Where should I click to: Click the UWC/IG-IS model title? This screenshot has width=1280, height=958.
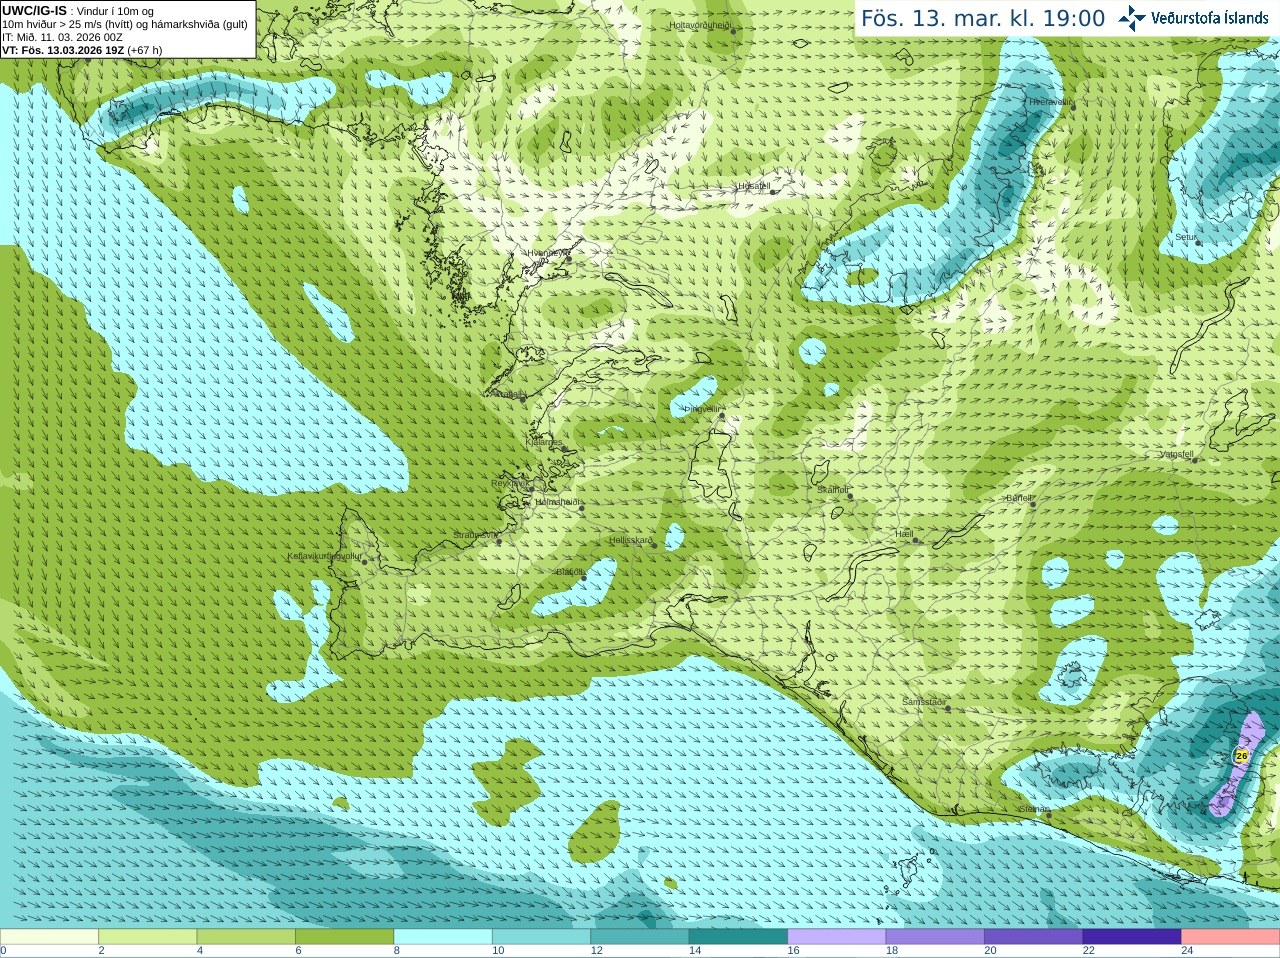point(34,11)
